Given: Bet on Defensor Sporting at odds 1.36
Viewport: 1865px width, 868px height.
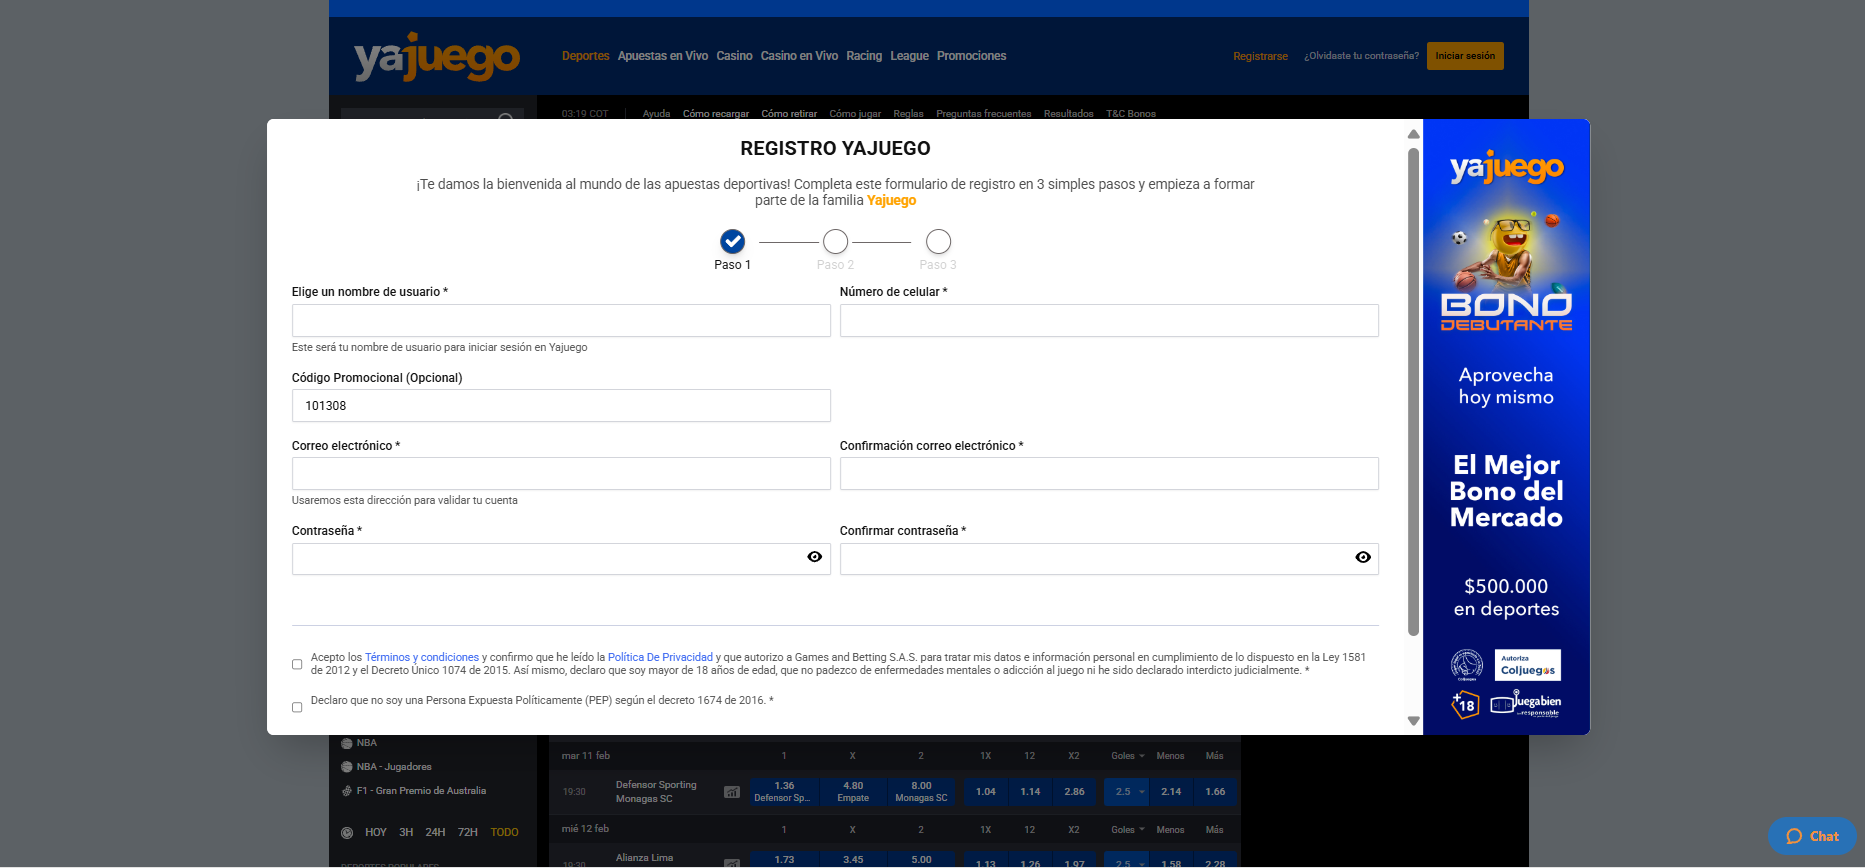Looking at the screenshot, I should pyautogui.click(x=784, y=792).
